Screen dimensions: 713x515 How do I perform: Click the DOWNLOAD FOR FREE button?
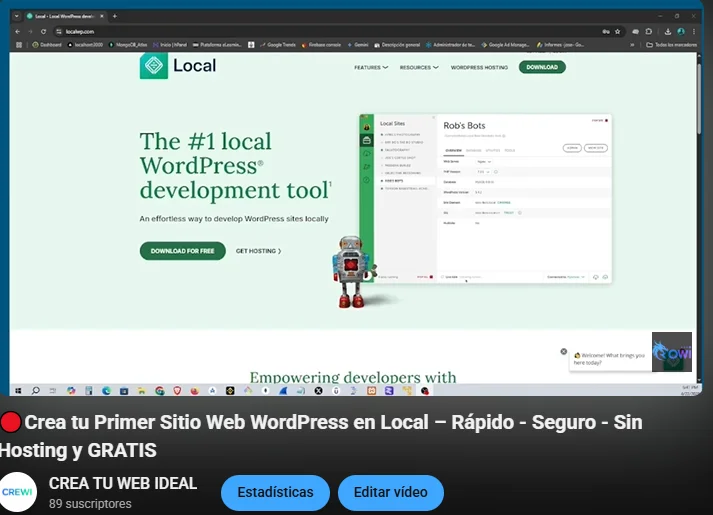[182, 251]
